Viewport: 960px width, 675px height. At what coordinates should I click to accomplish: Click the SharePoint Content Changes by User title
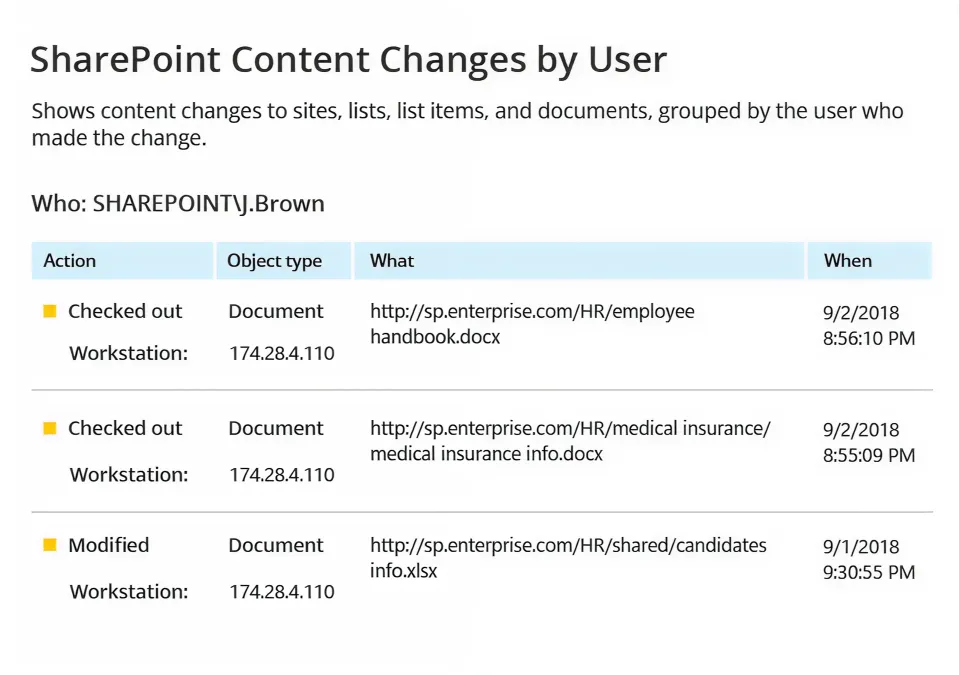348,60
